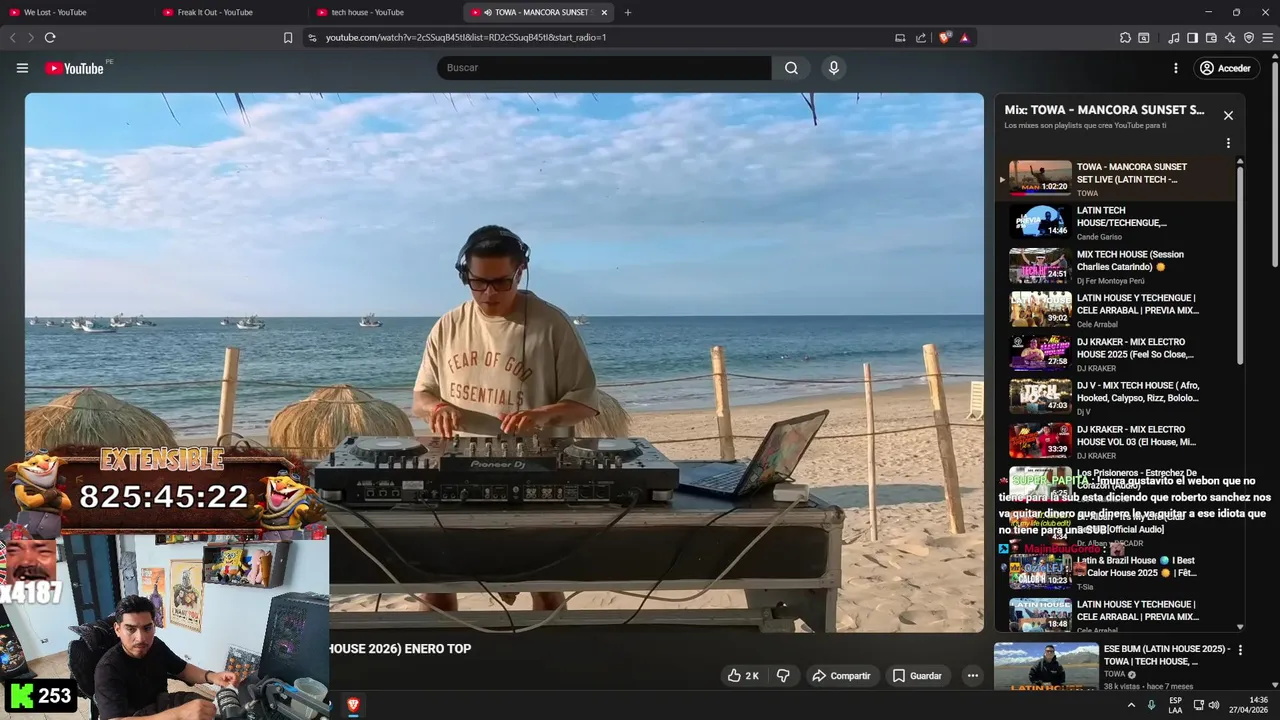The width and height of the screenshot is (1280, 720).
Task: Click the YouTube search input field
Action: tap(604, 68)
